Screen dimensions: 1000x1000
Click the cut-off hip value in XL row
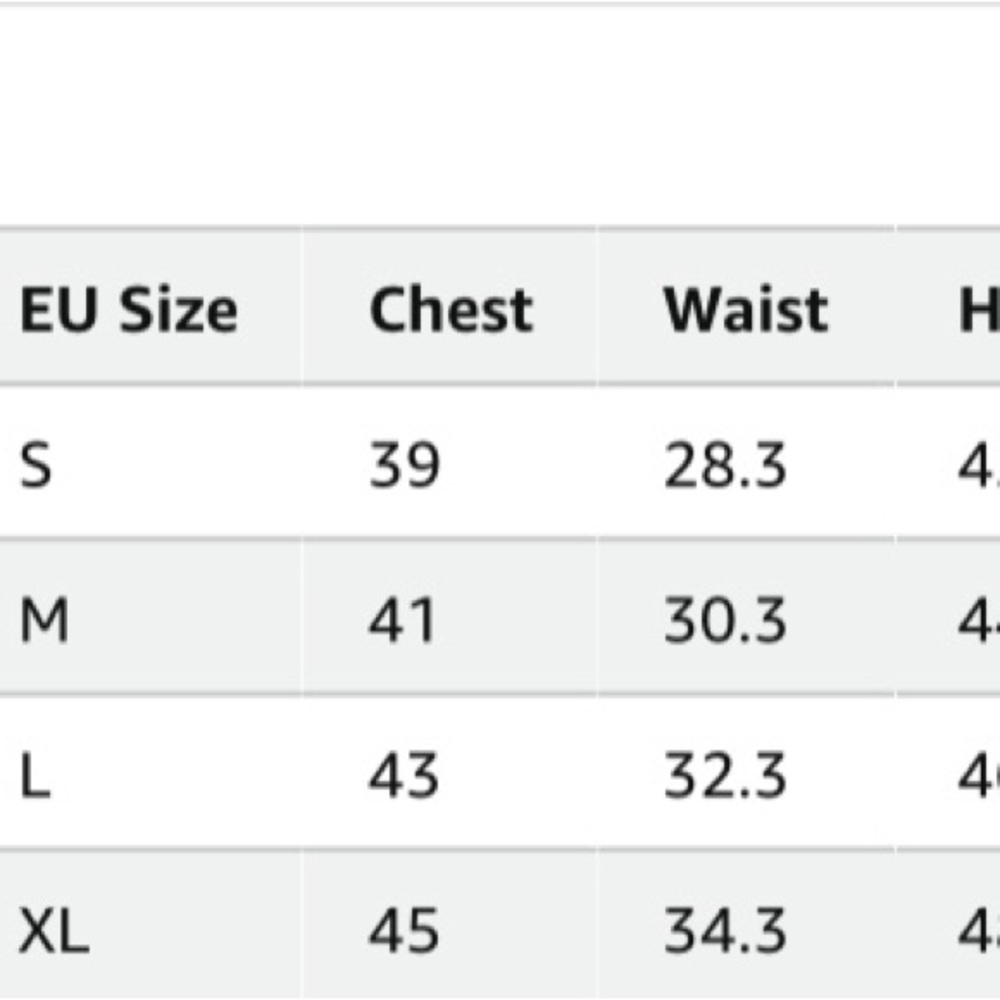[x=979, y=930]
